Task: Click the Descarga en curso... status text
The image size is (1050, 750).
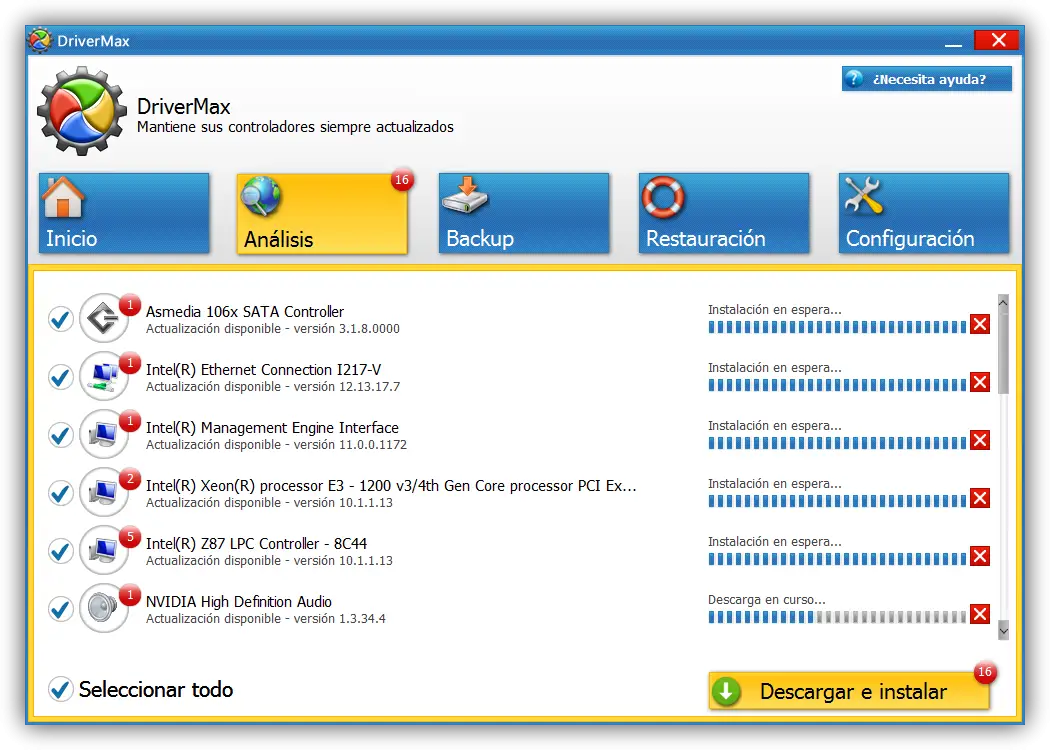Action: click(767, 600)
